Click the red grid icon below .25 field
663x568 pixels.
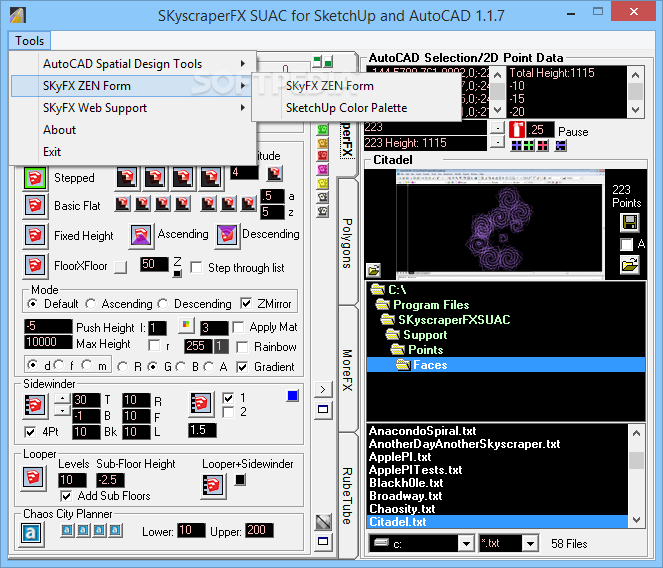542,146
